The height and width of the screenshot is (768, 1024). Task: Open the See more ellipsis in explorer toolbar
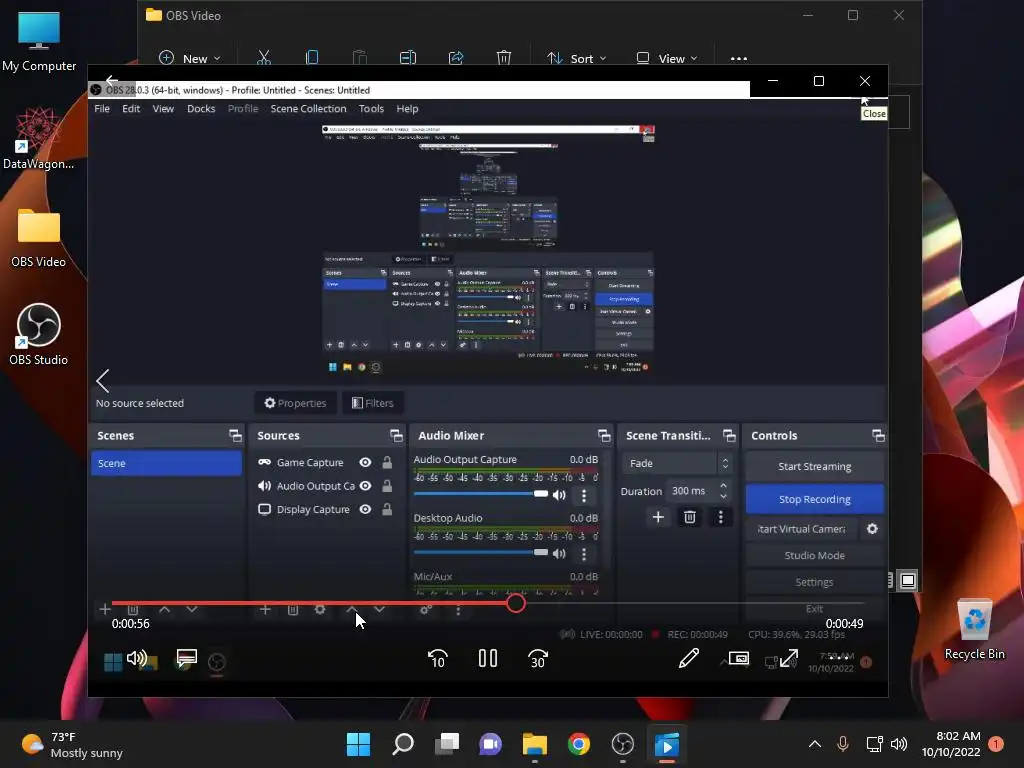[x=739, y=58]
